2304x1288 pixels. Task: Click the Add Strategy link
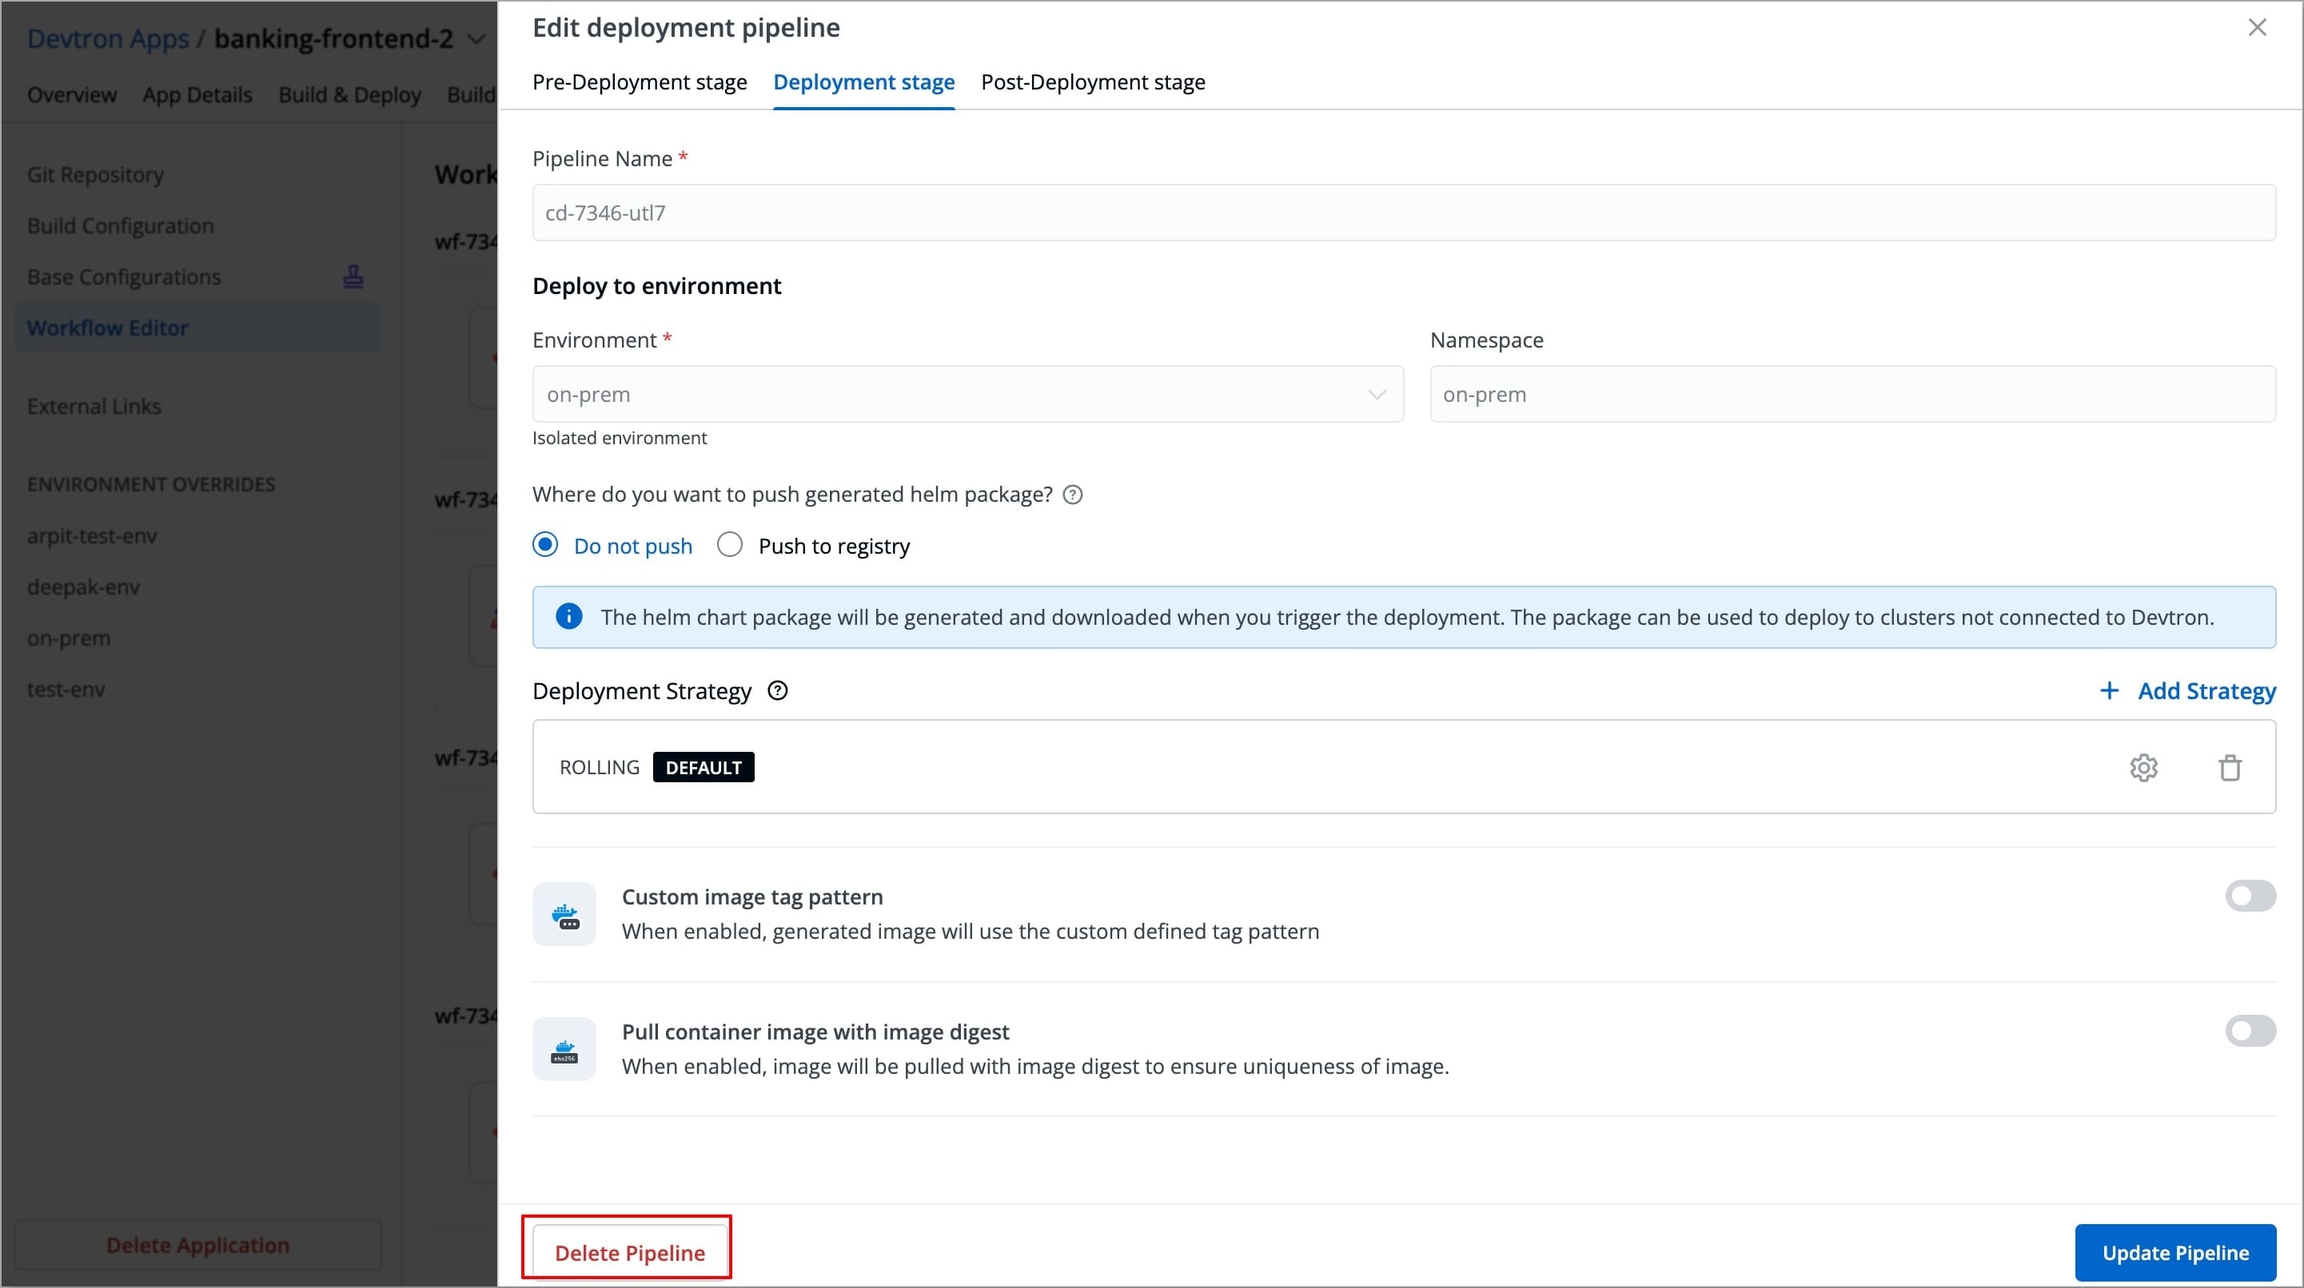click(2187, 691)
